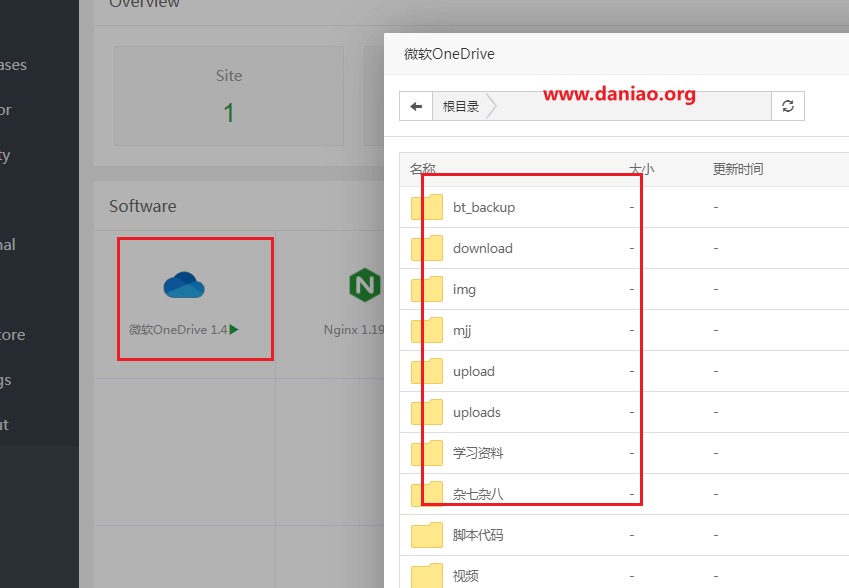Image resolution: width=849 pixels, height=588 pixels.
Task: Select the 学习资料 folder icon
Action: click(x=427, y=453)
